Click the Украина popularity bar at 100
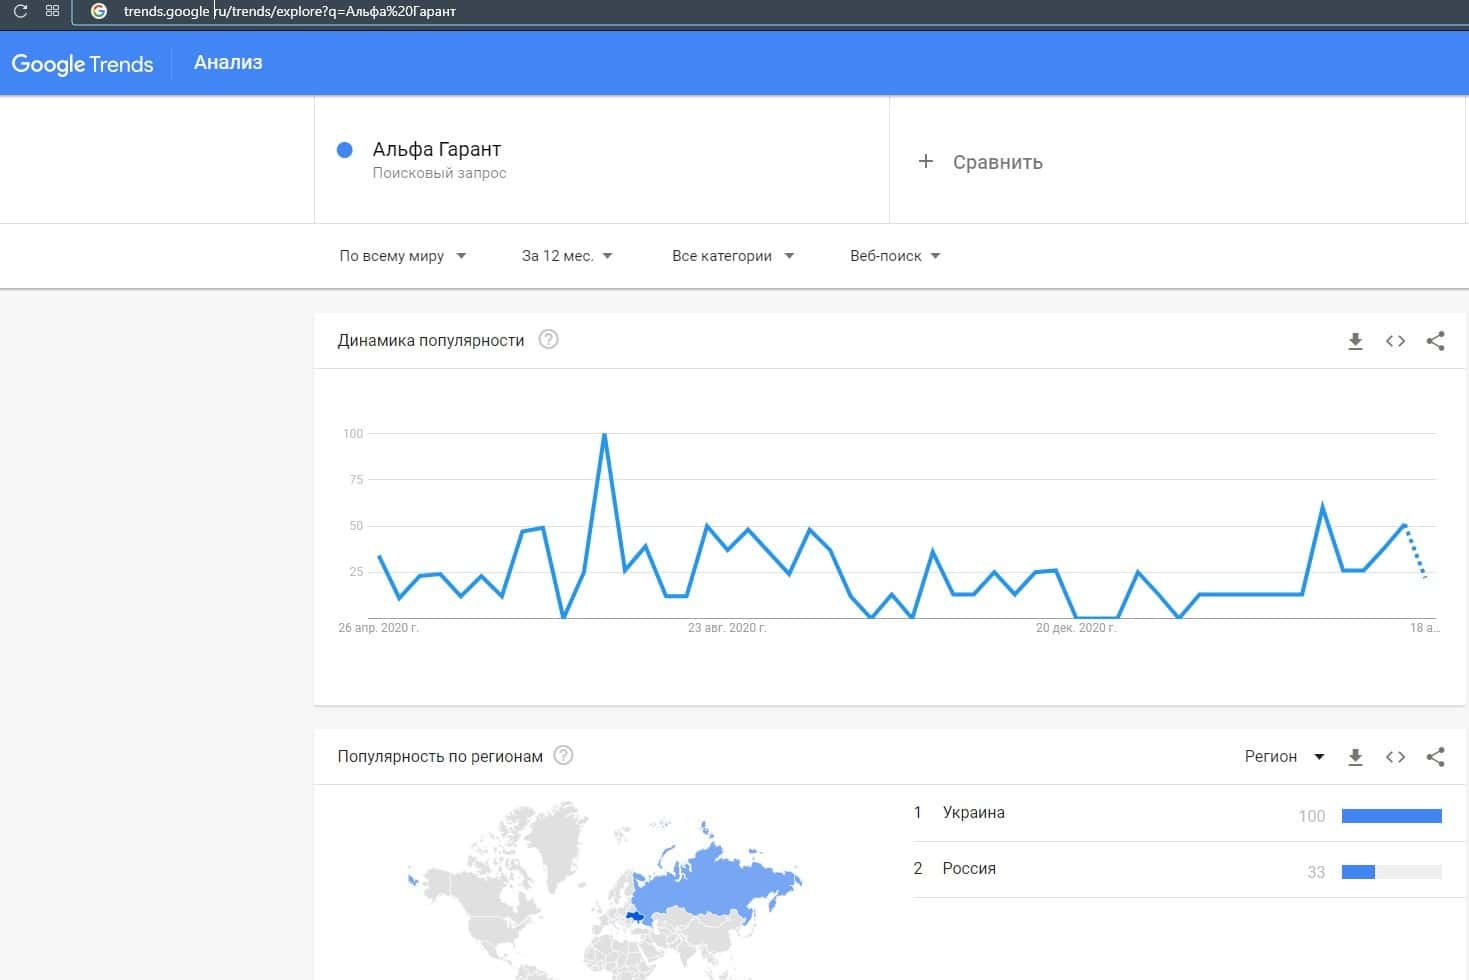The width and height of the screenshot is (1469, 980). [x=1391, y=816]
